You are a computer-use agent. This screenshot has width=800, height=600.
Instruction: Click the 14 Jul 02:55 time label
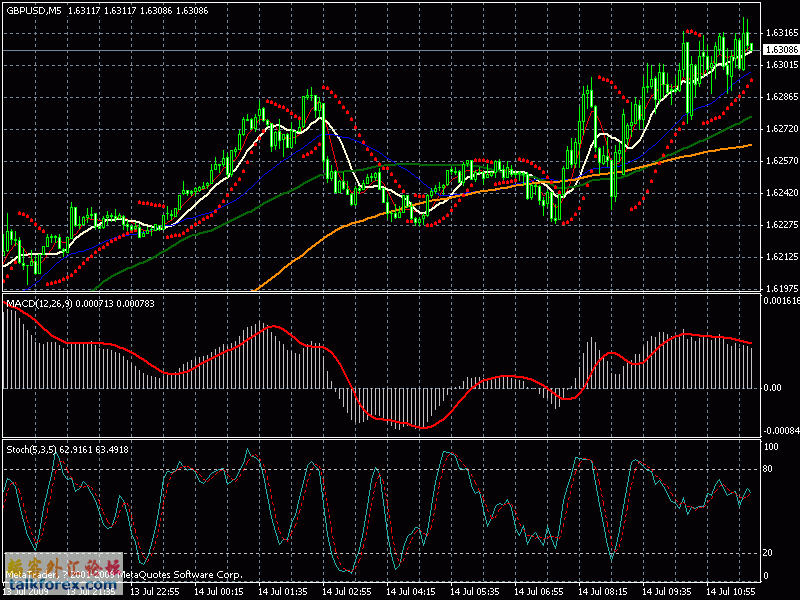(x=347, y=592)
